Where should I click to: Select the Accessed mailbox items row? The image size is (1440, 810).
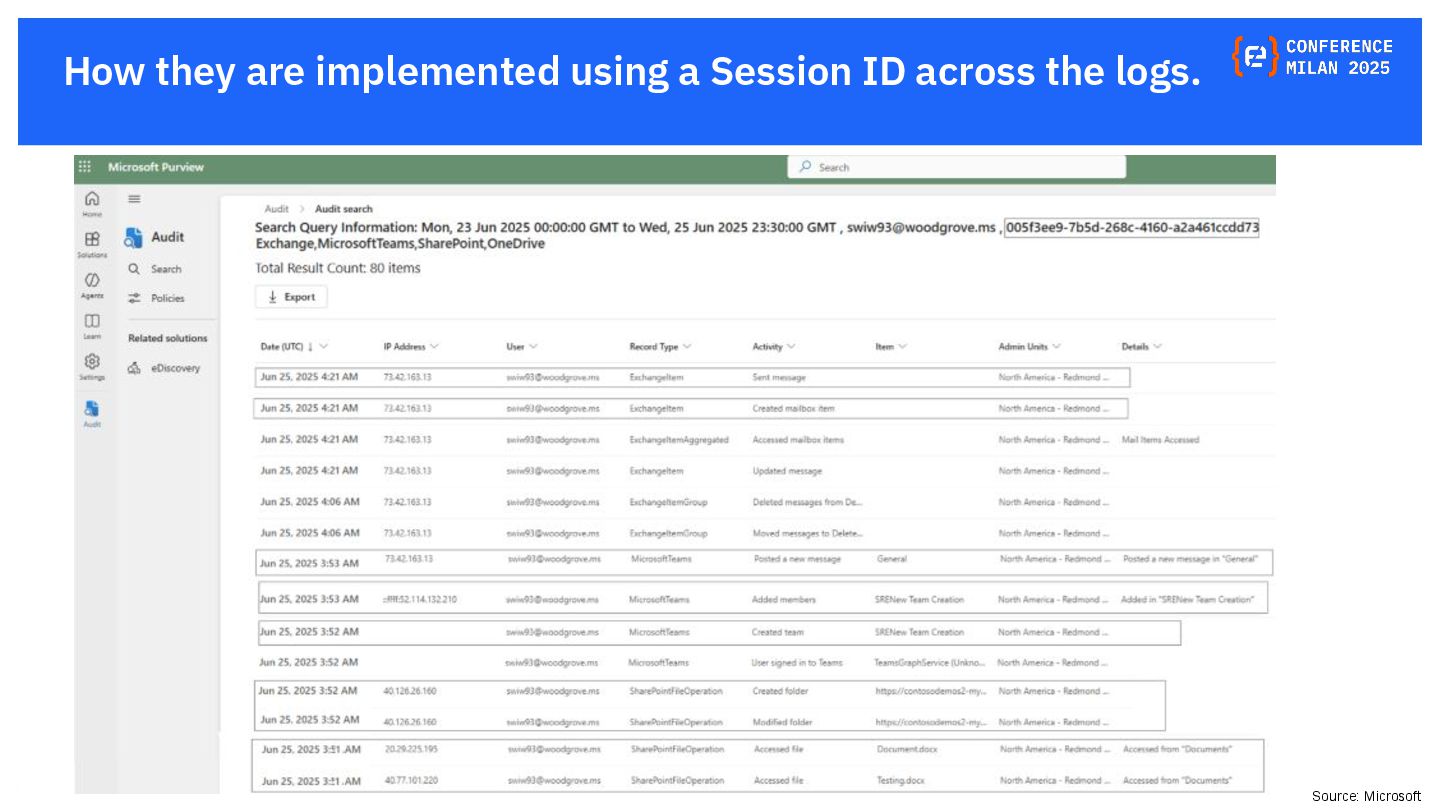[x=765, y=440]
